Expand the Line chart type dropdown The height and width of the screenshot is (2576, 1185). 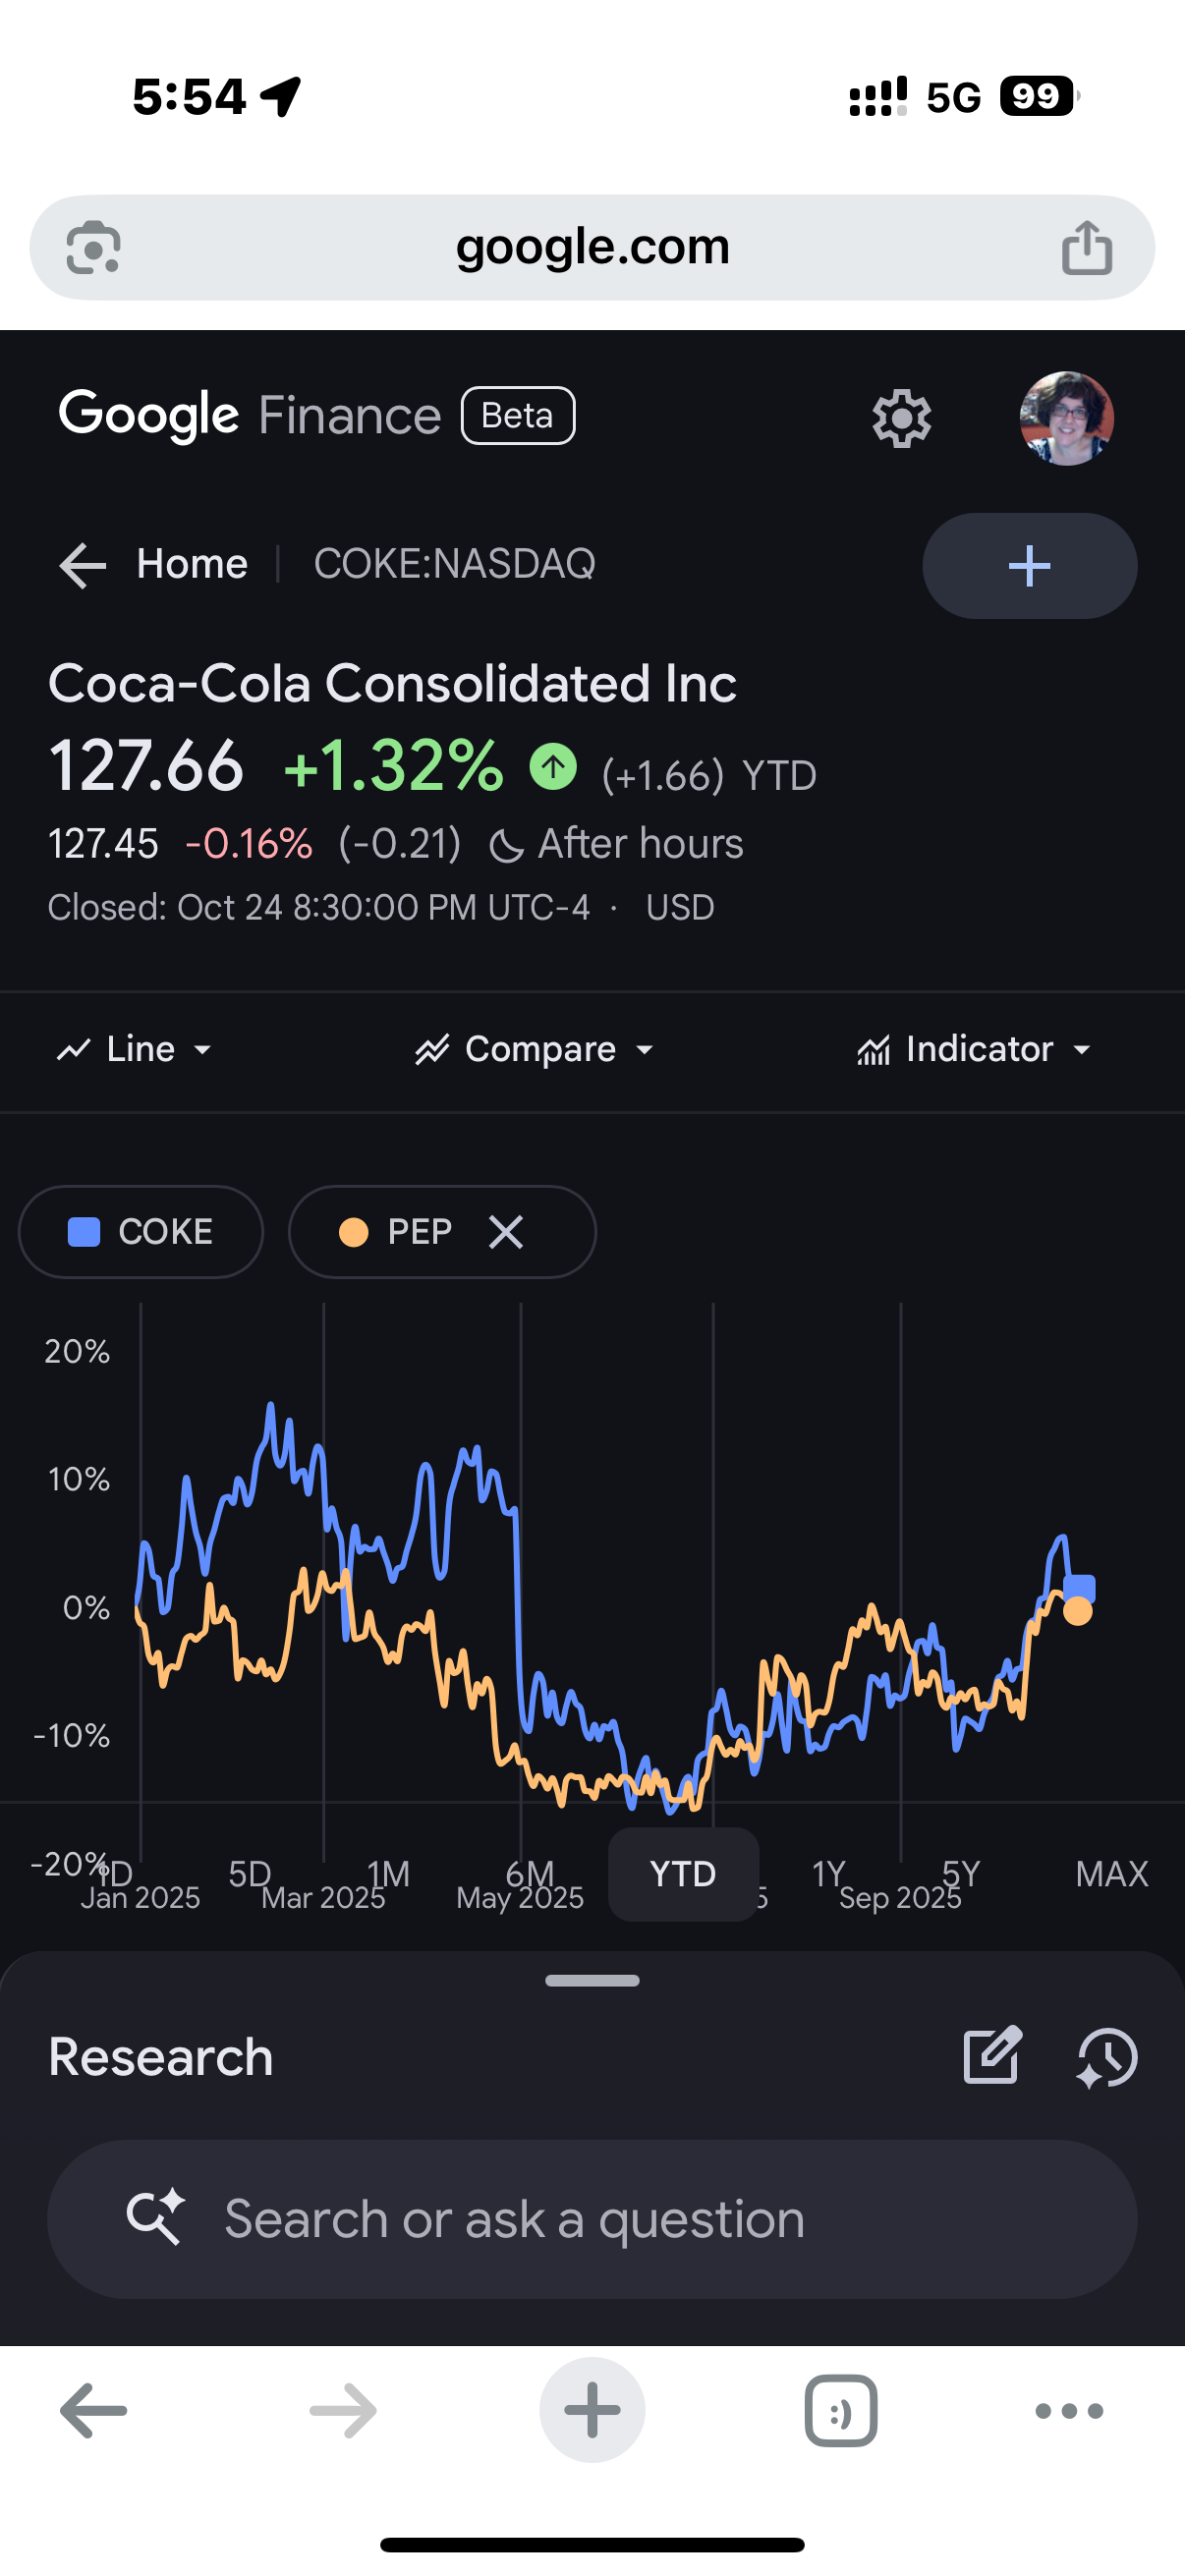(x=134, y=1049)
